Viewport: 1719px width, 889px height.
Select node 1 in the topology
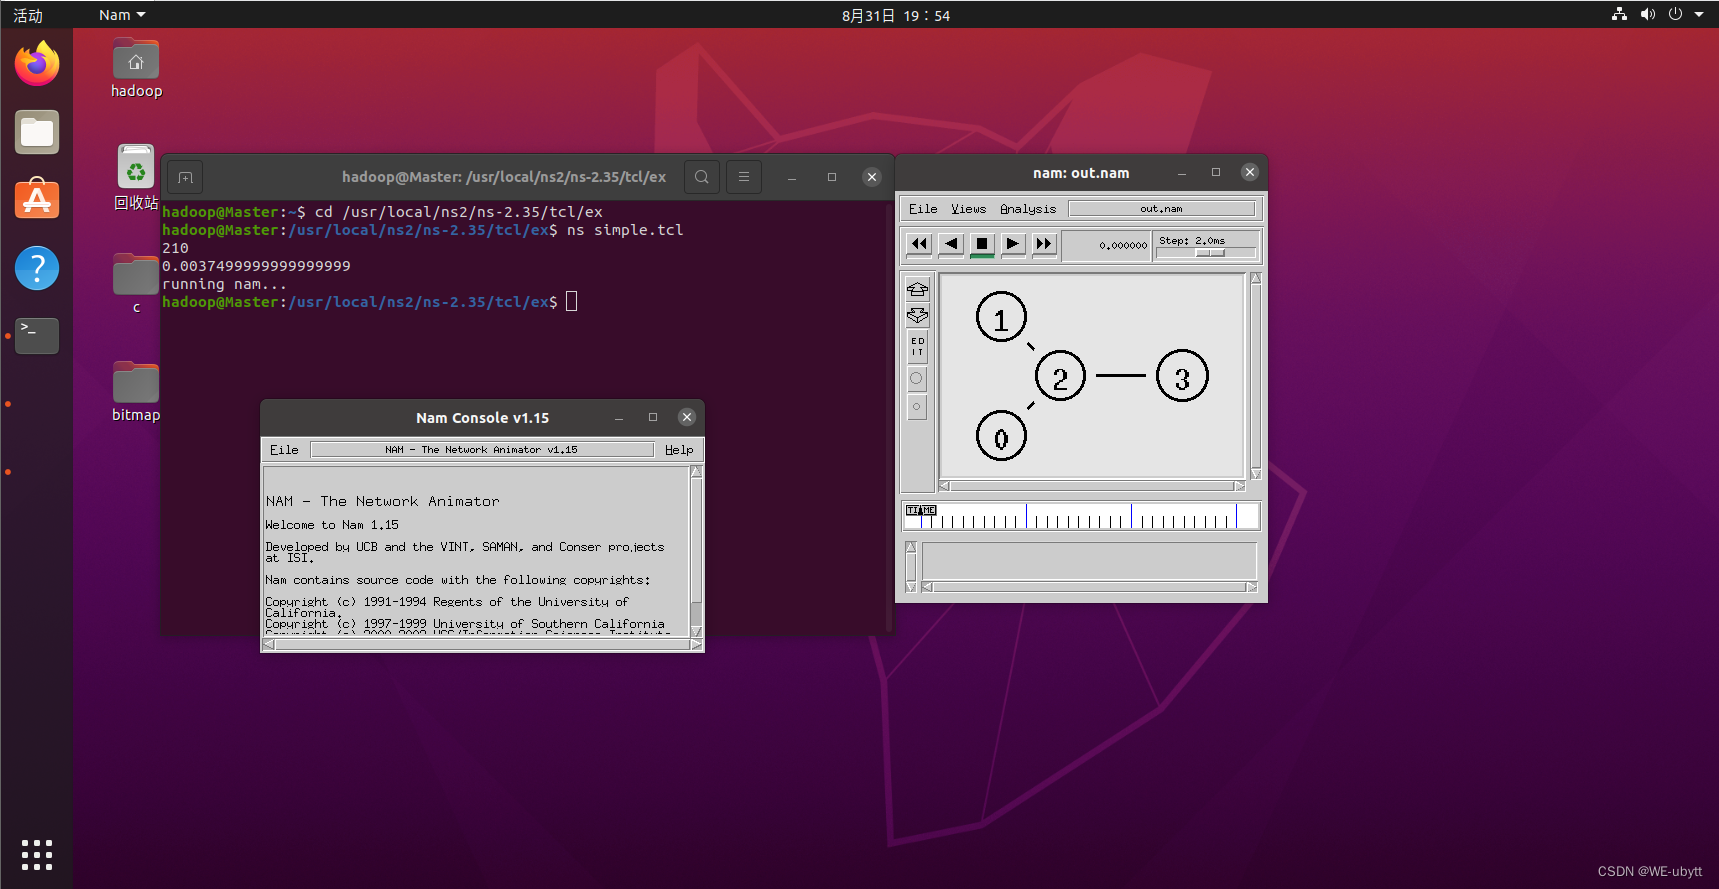1001,317
